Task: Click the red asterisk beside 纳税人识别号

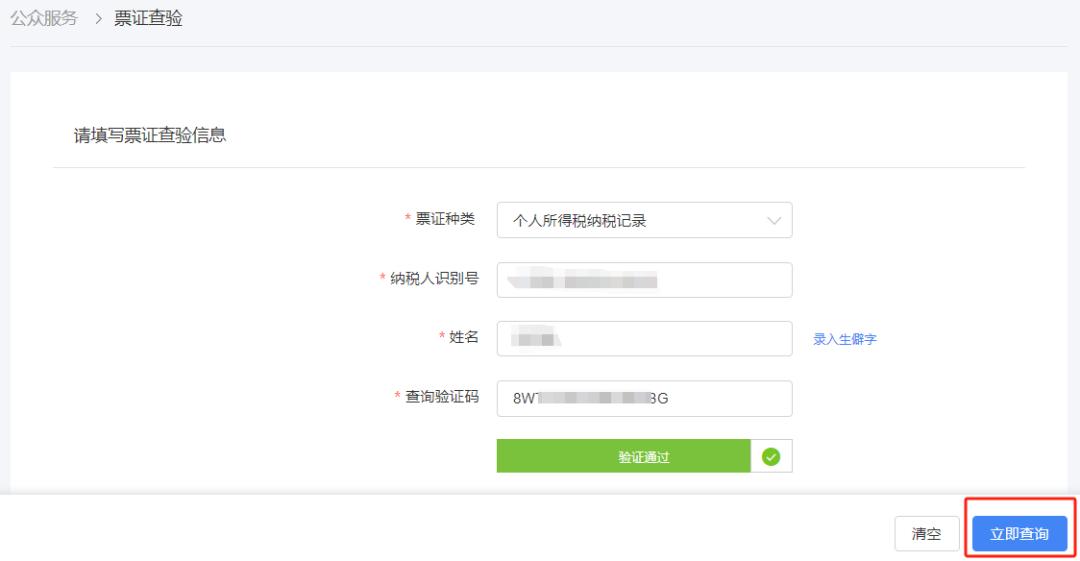Action: click(x=382, y=280)
